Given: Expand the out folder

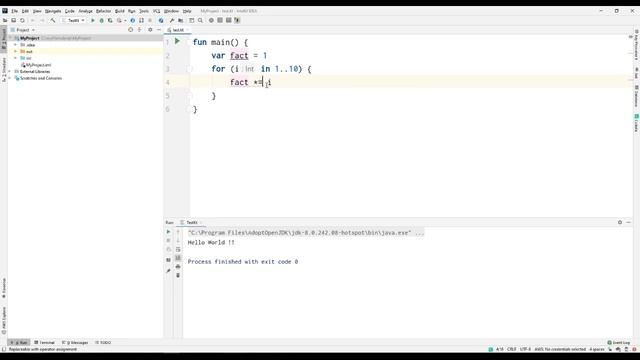Looking at the screenshot, I should coord(16,51).
